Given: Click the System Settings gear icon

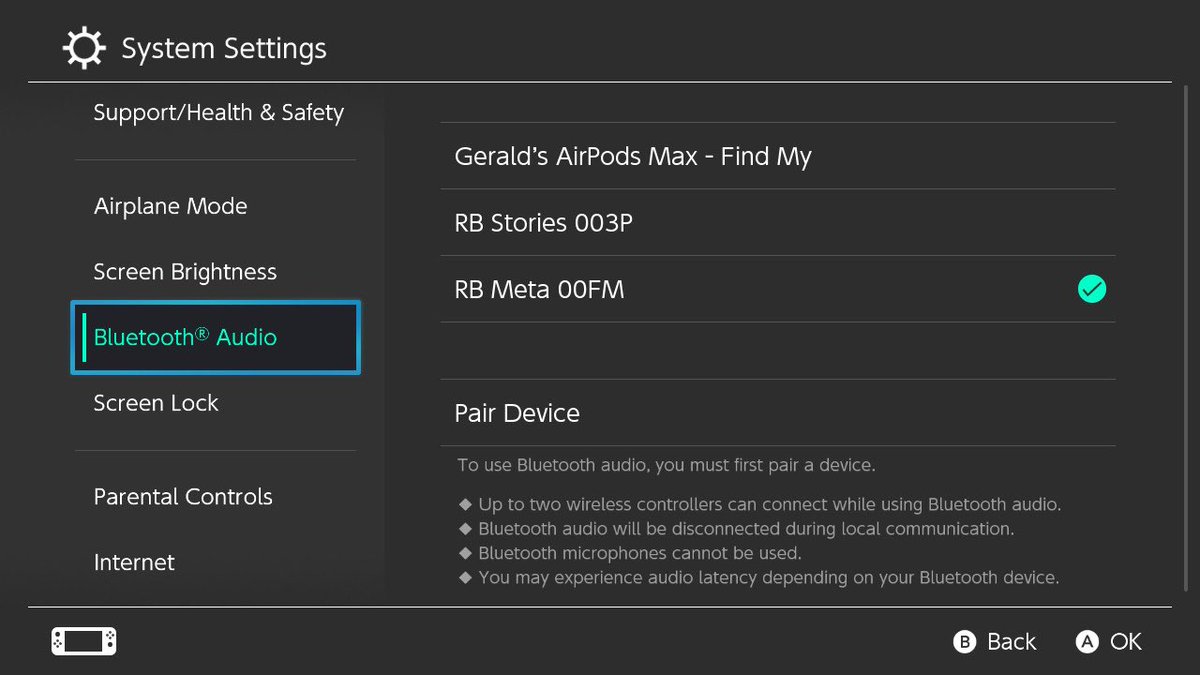Looking at the screenshot, I should pyautogui.click(x=84, y=48).
